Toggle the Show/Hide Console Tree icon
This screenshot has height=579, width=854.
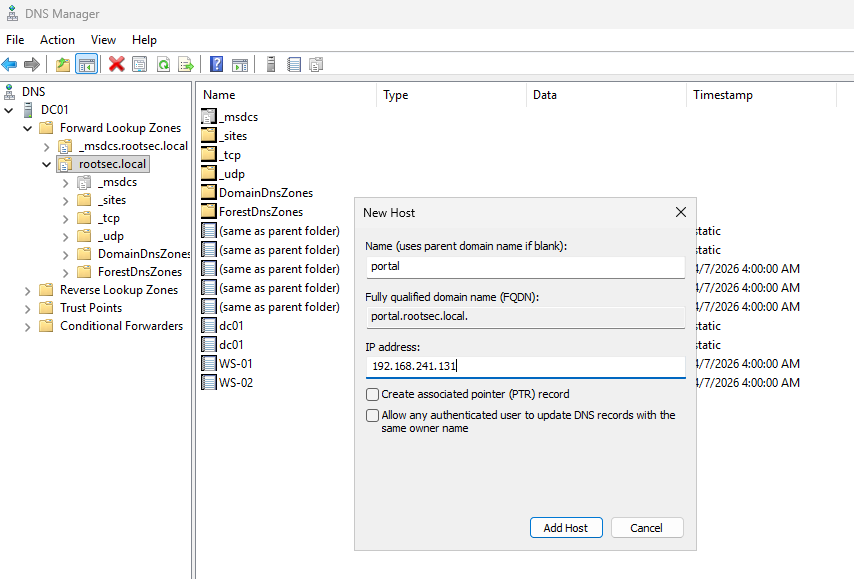(87, 64)
